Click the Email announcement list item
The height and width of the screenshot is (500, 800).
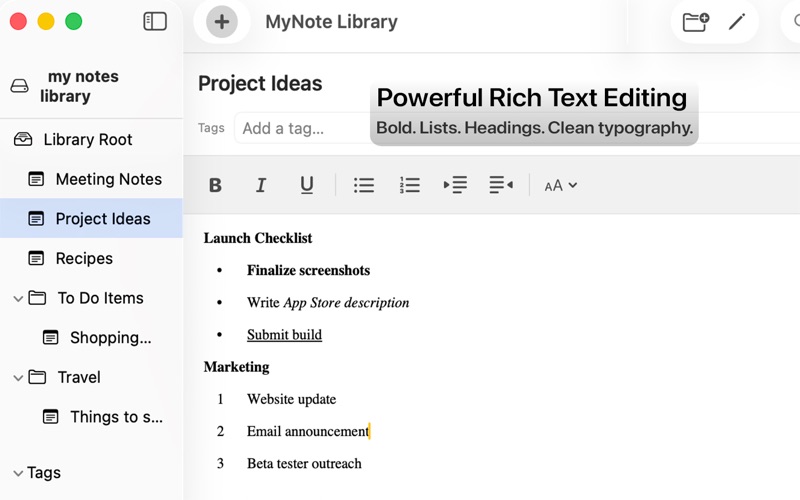(308, 431)
